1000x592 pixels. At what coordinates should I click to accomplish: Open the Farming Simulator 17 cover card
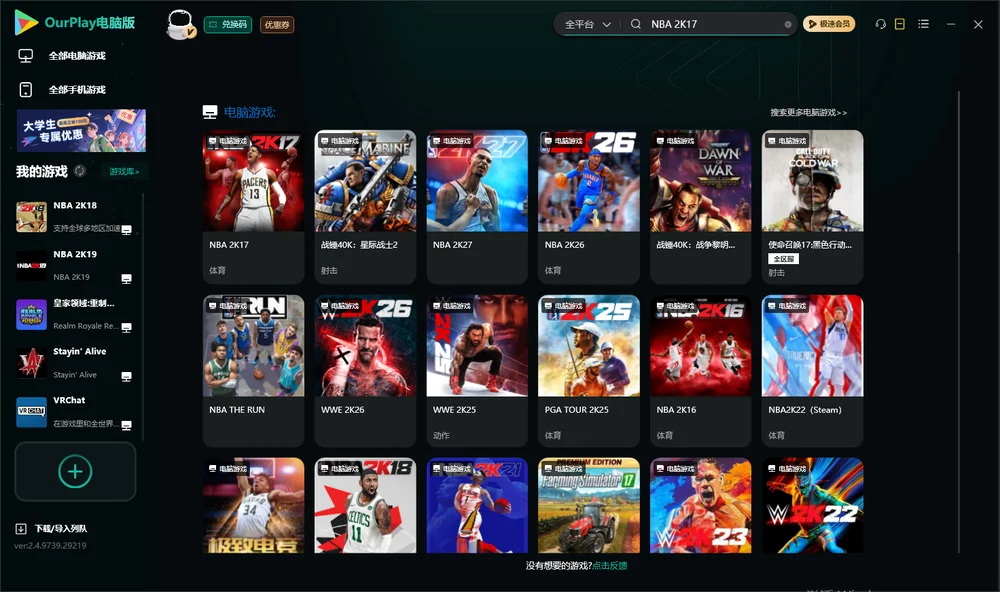tap(589, 505)
